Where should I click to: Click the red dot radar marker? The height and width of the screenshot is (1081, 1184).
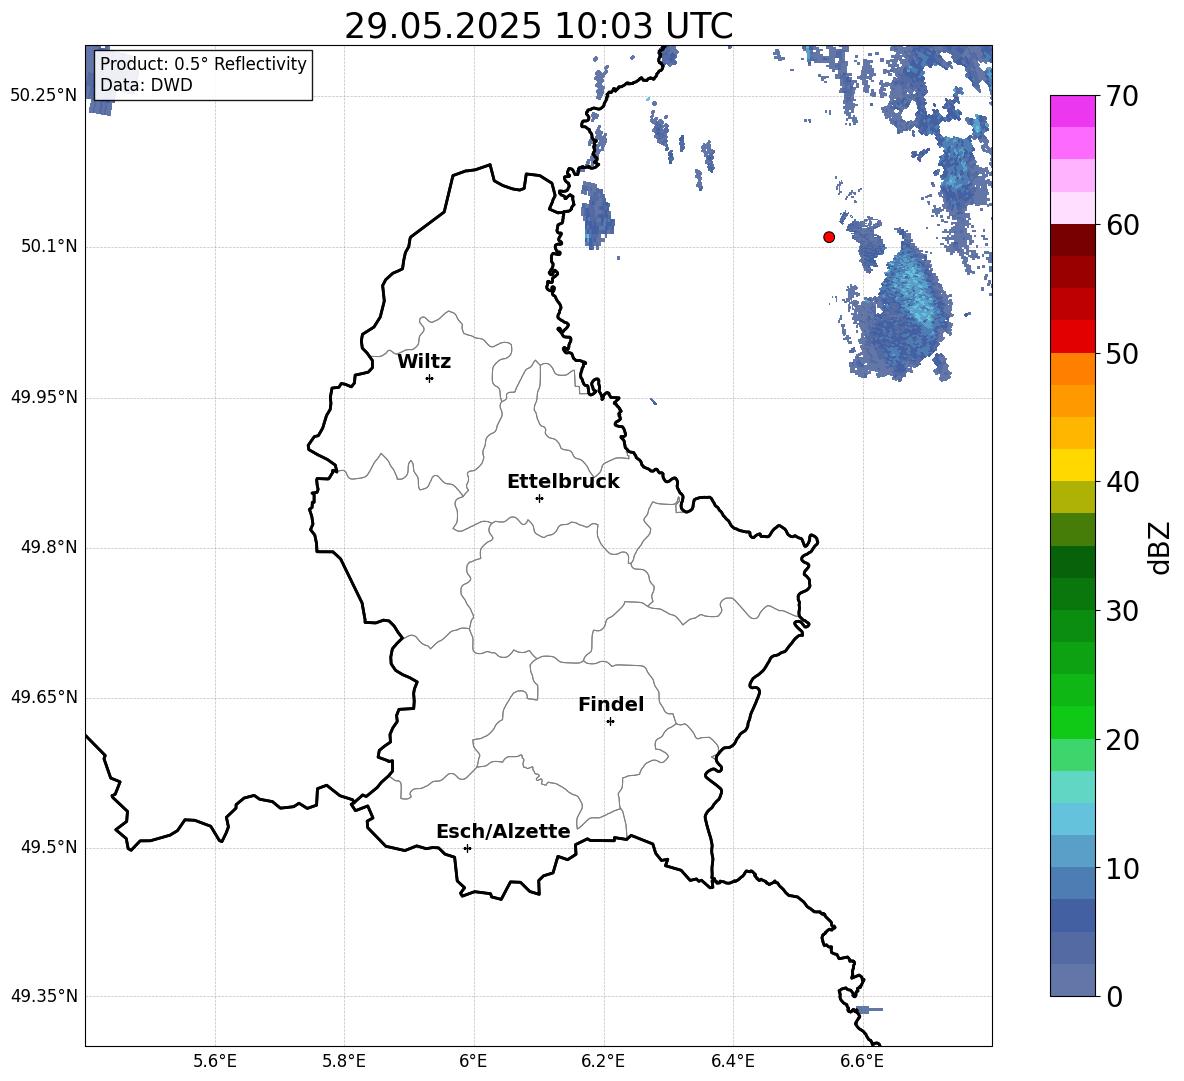pos(829,237)
